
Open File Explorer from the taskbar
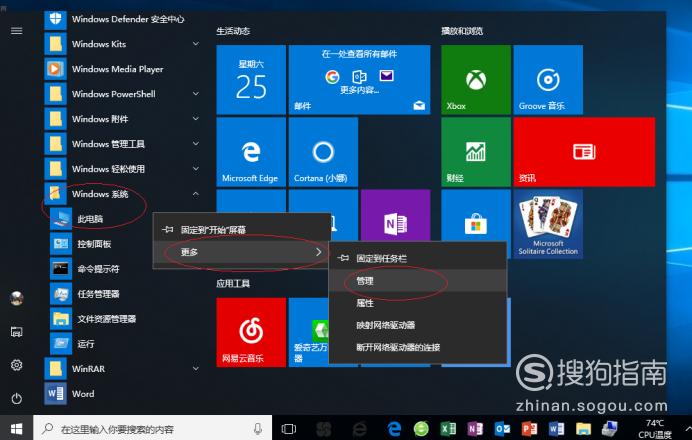583,429
